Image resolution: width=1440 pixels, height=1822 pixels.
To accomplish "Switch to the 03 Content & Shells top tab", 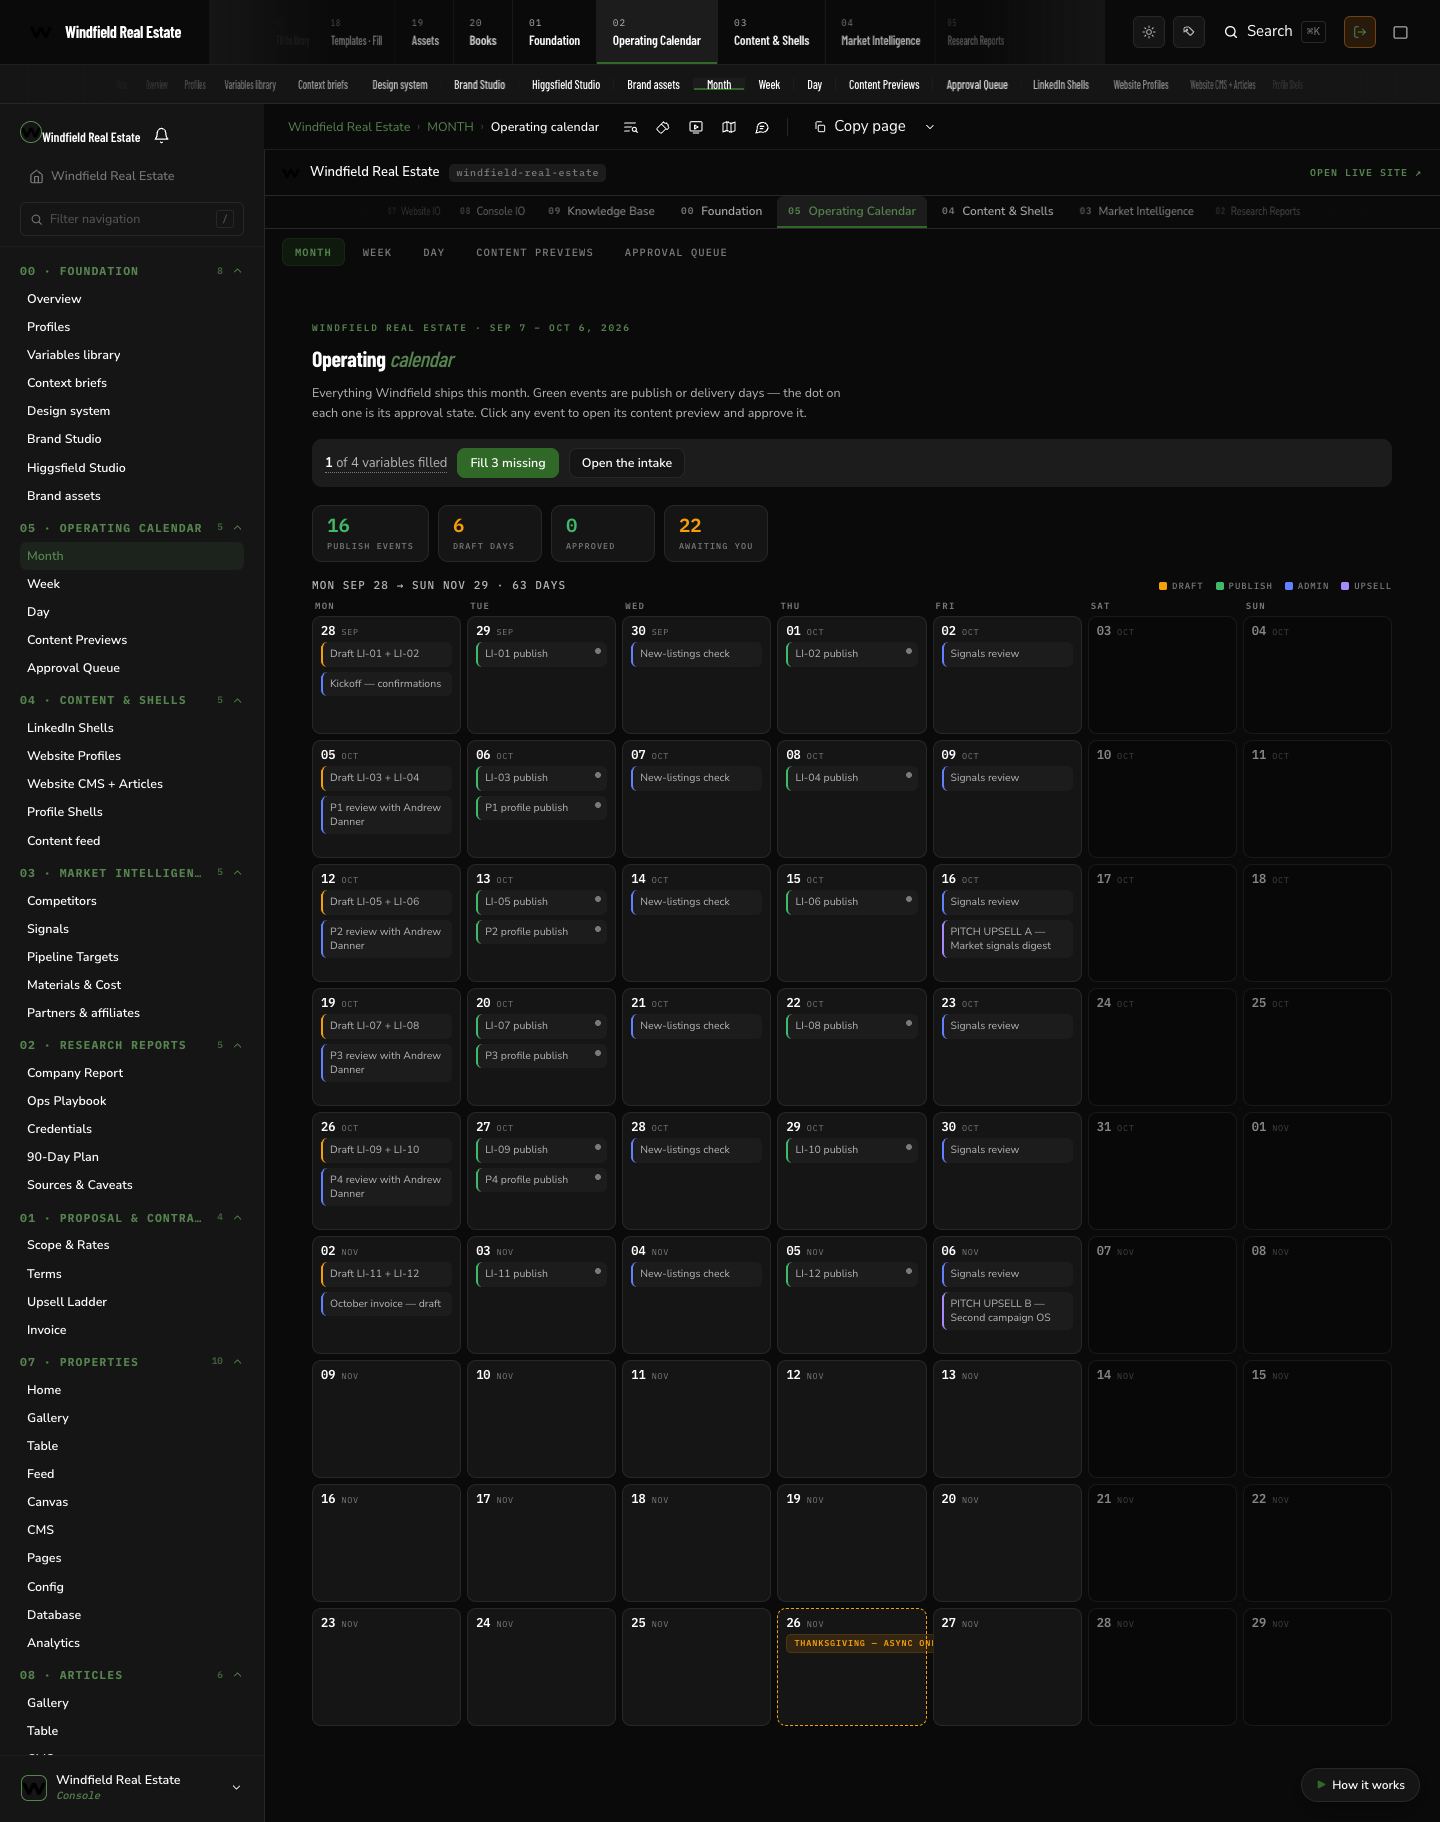I will (x=771, y=32).
